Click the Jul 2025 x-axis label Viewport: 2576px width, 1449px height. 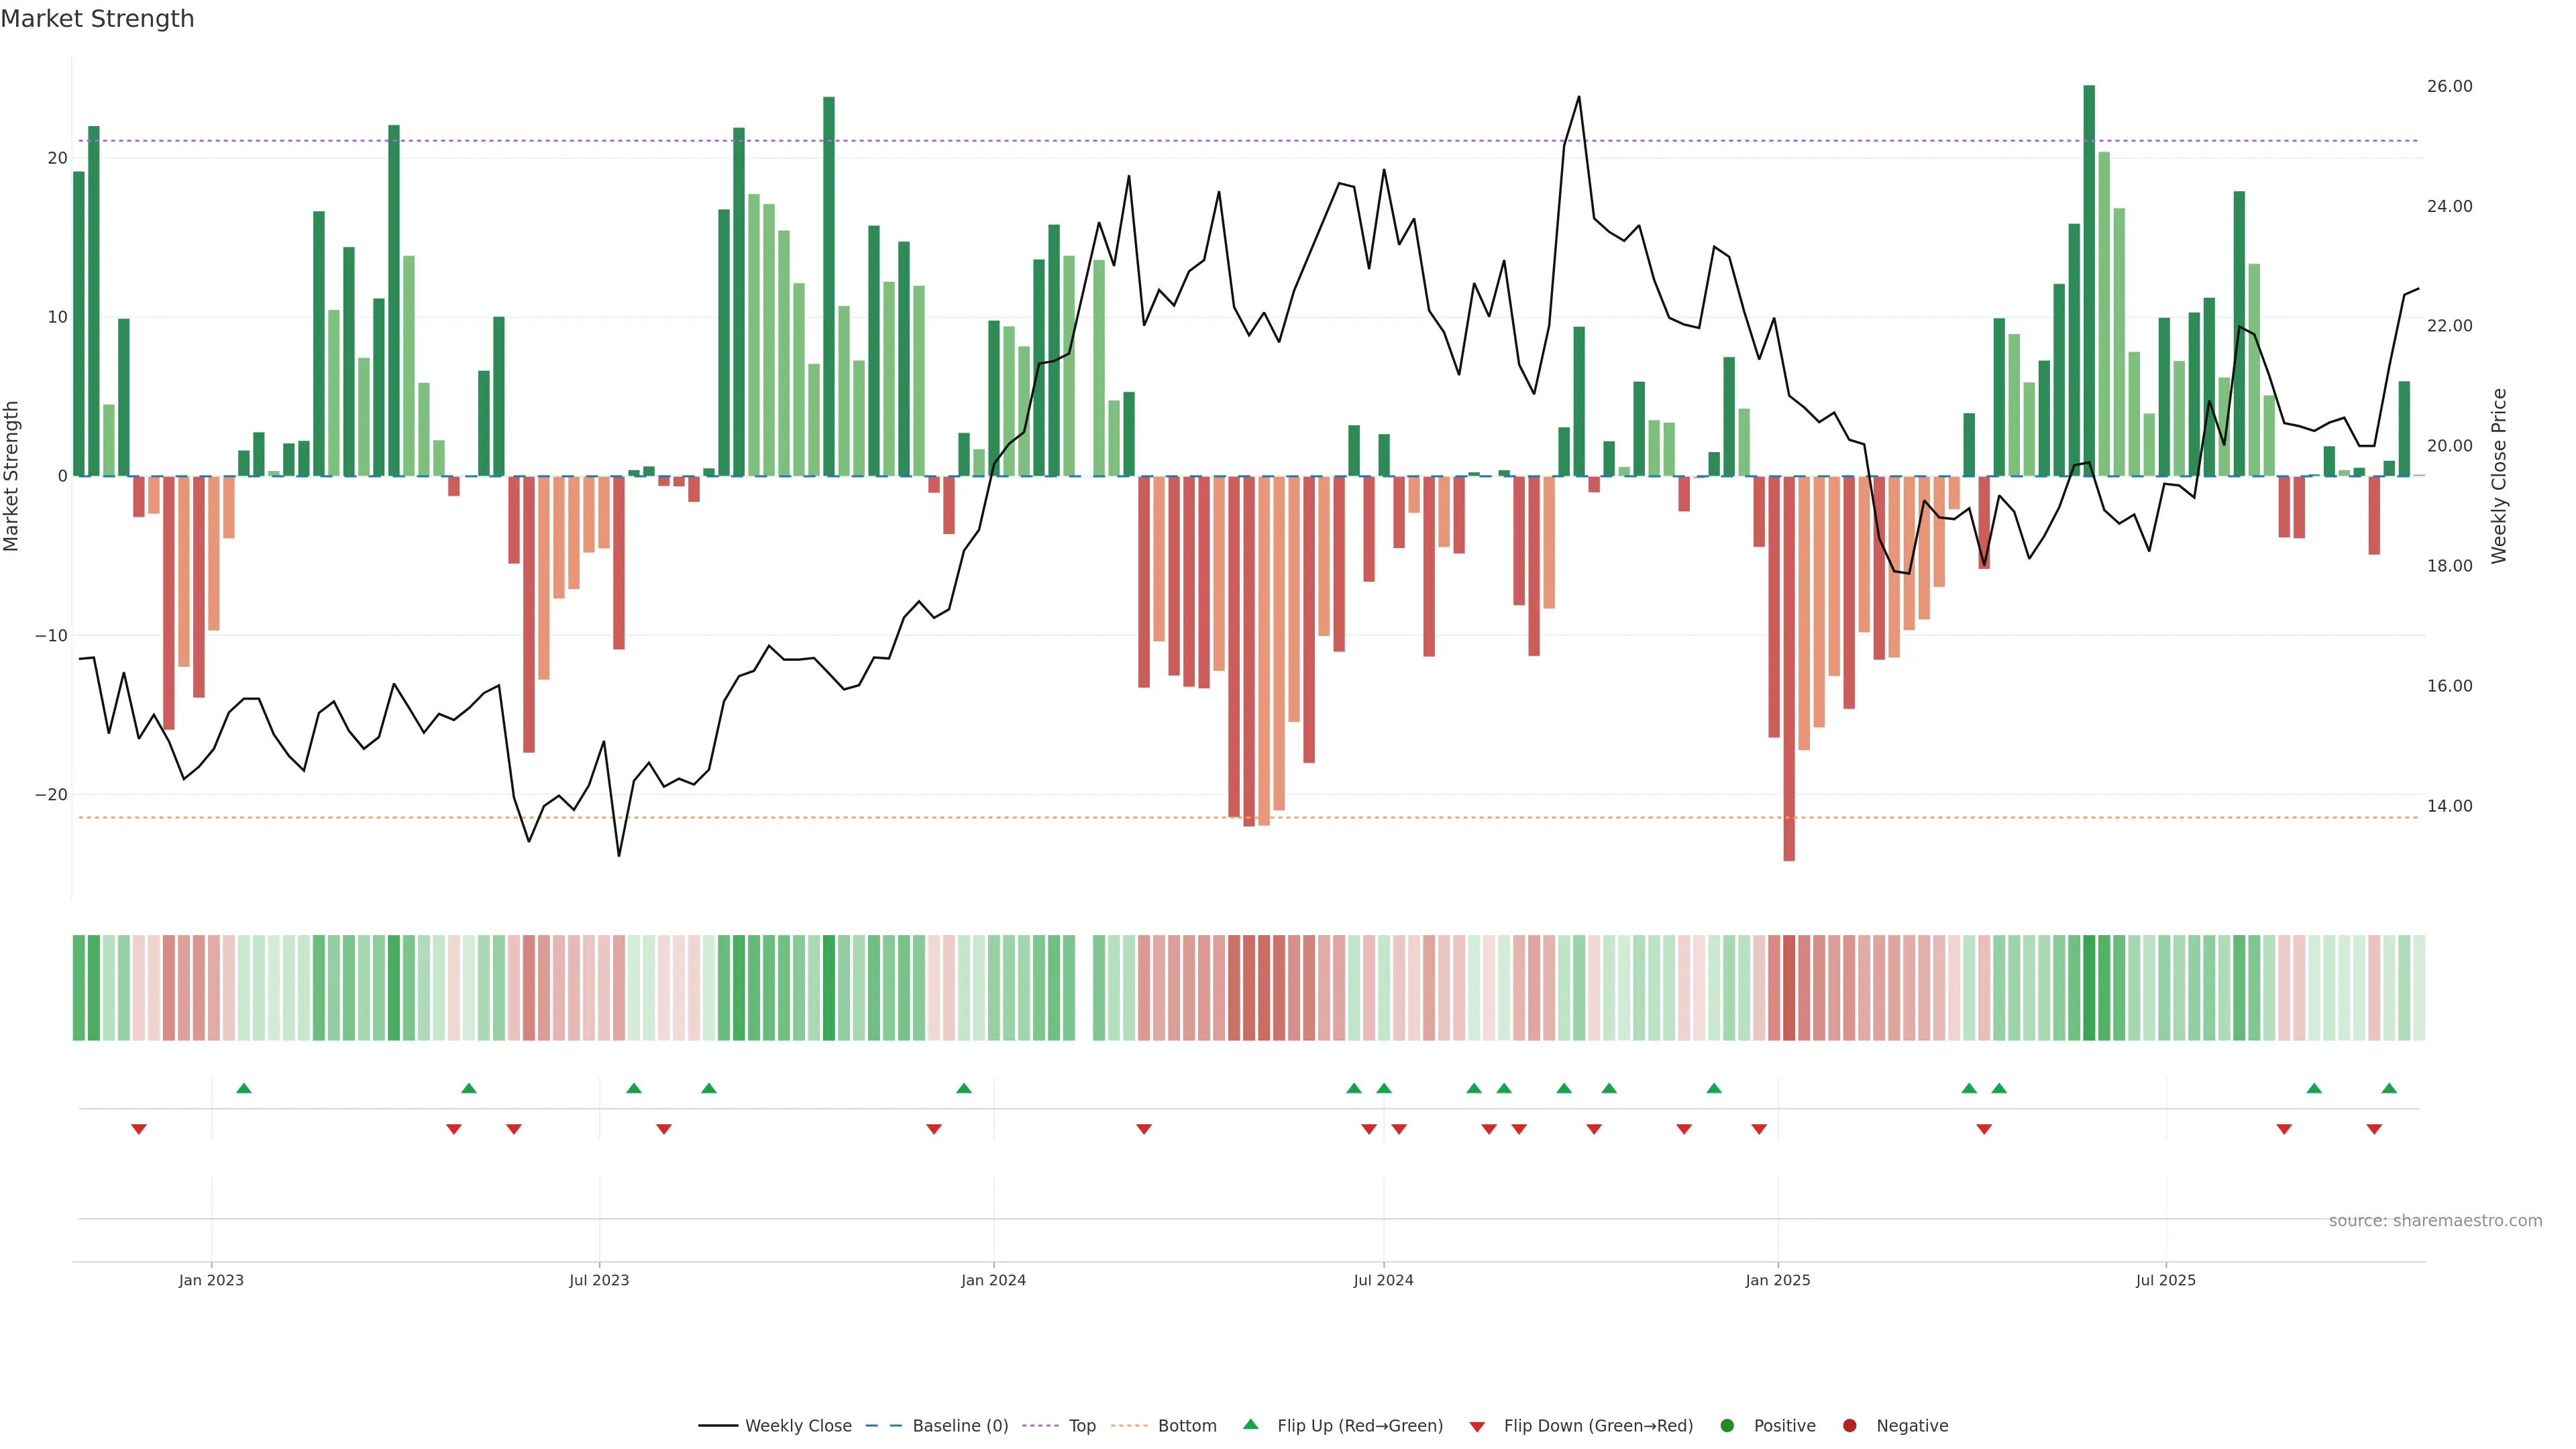coord(2165,1280)
